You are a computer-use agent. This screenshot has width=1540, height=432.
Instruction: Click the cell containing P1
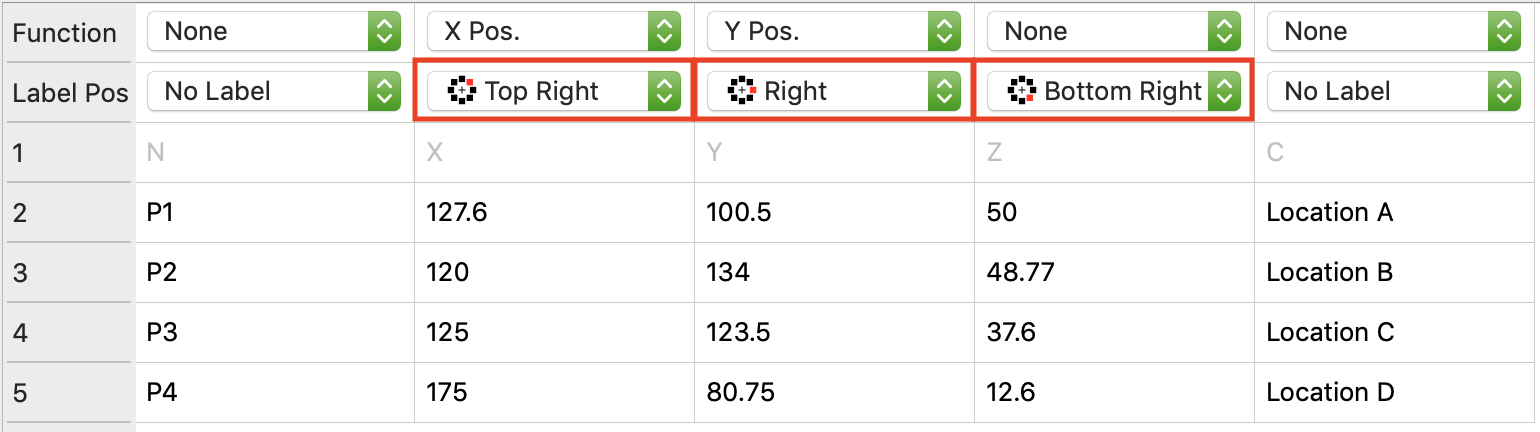tap(273, 212)
